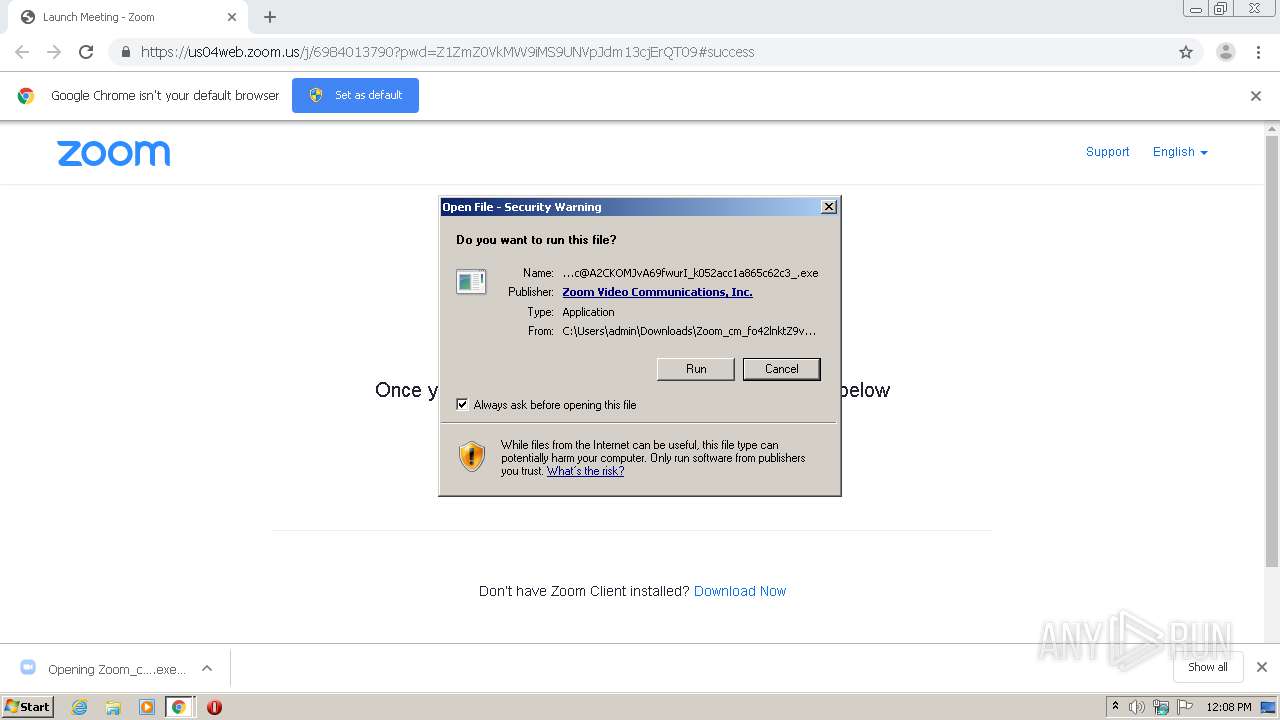Open Windows Explorer folder on the taskbar
This screenshot has height=720, width=1280.
(x=113, y=707)
